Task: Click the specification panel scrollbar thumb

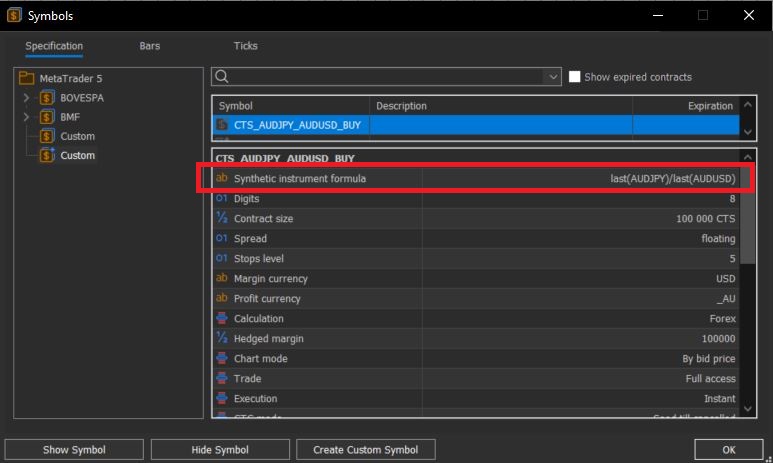Action: coord(747,215)
